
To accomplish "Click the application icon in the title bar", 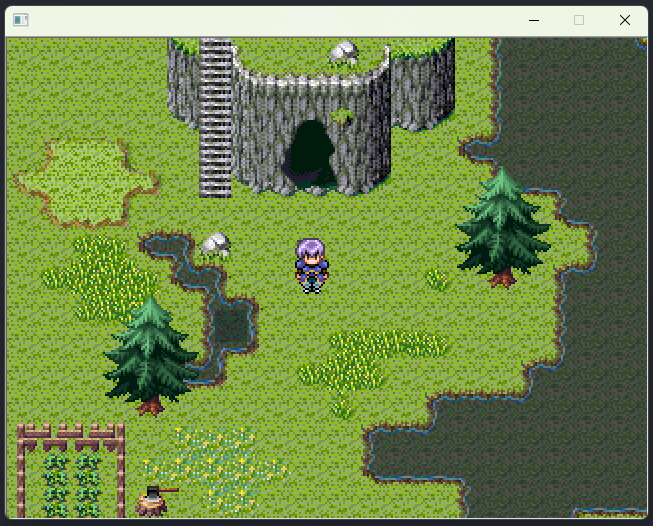I will point(20,20).
